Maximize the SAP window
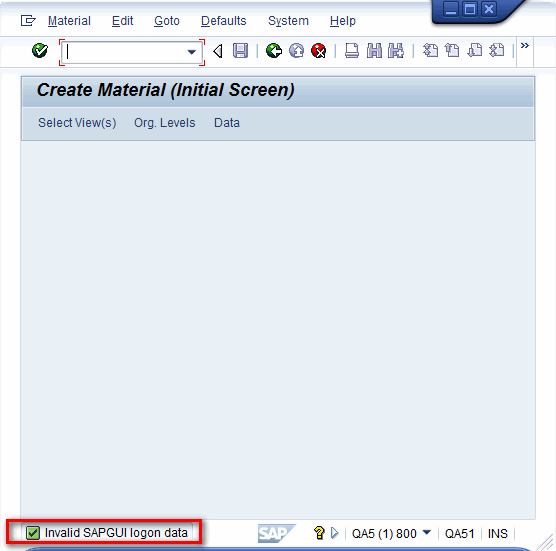 [x=470, y=9]
